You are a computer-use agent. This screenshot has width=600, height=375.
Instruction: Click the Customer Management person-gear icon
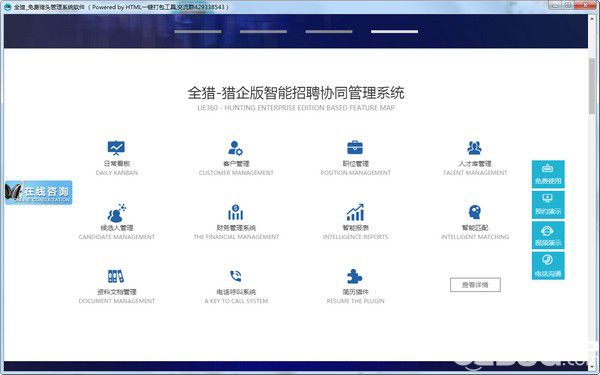pyautogui.click(x=235, y=148)
